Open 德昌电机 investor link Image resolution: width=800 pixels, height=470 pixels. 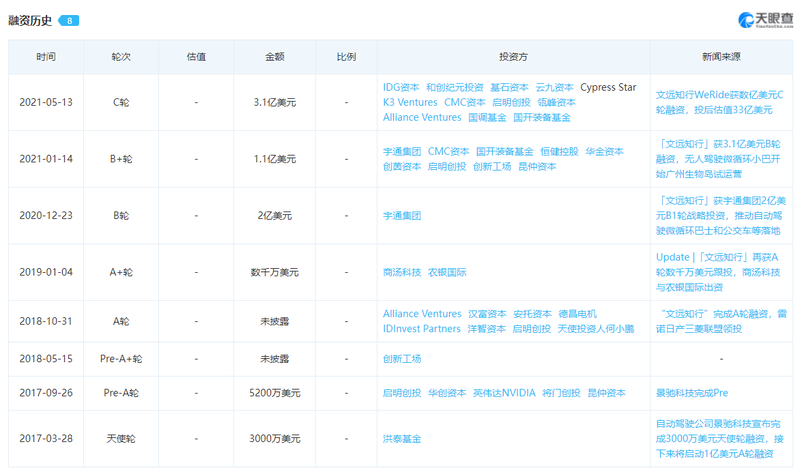(x=578, y=314)
